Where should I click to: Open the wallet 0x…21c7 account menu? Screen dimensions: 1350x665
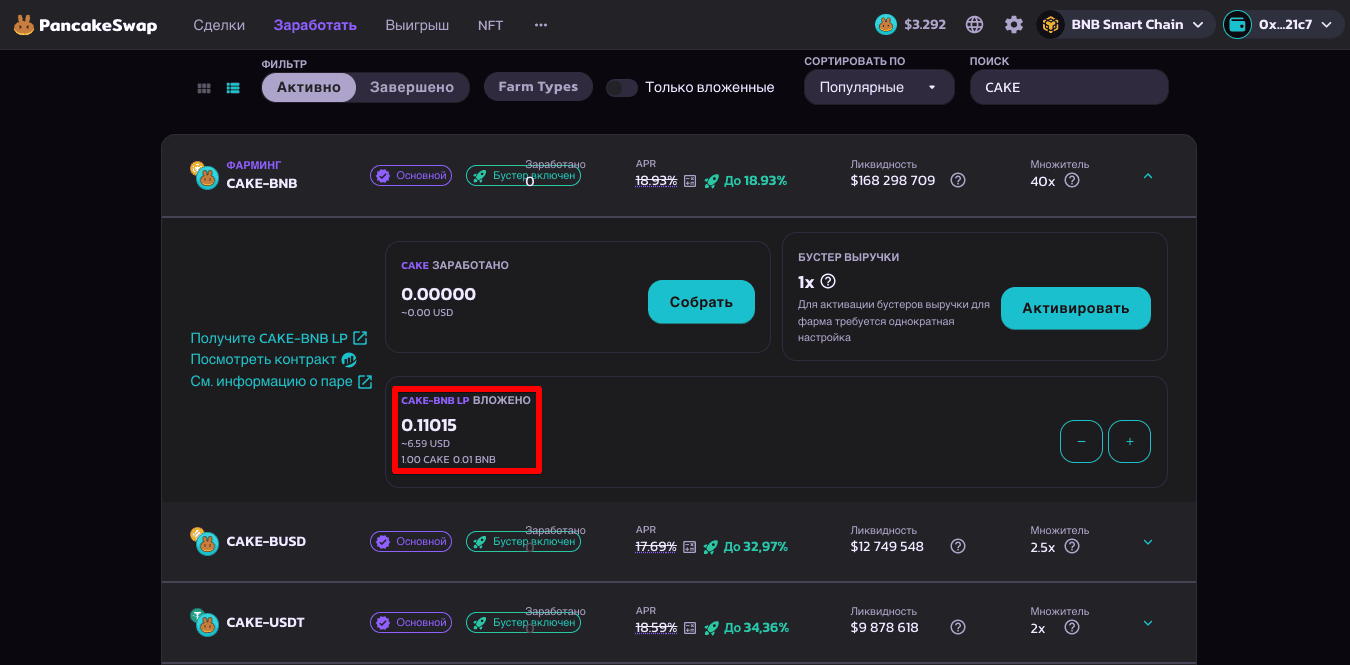tap(1284, 25)
